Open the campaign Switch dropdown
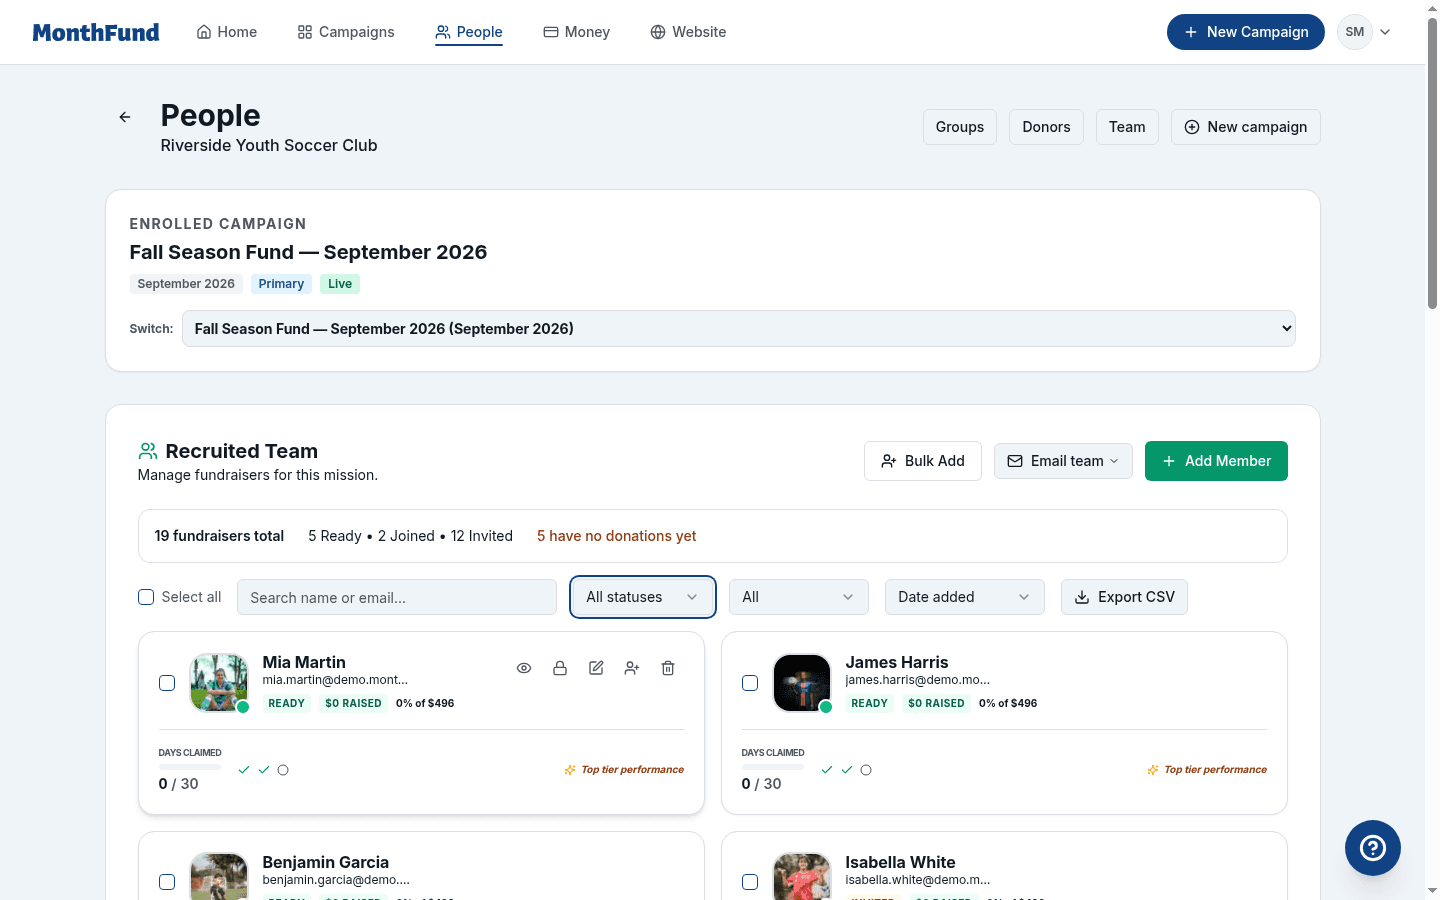The image size is (1440, 900). click(x=739, y=329)
